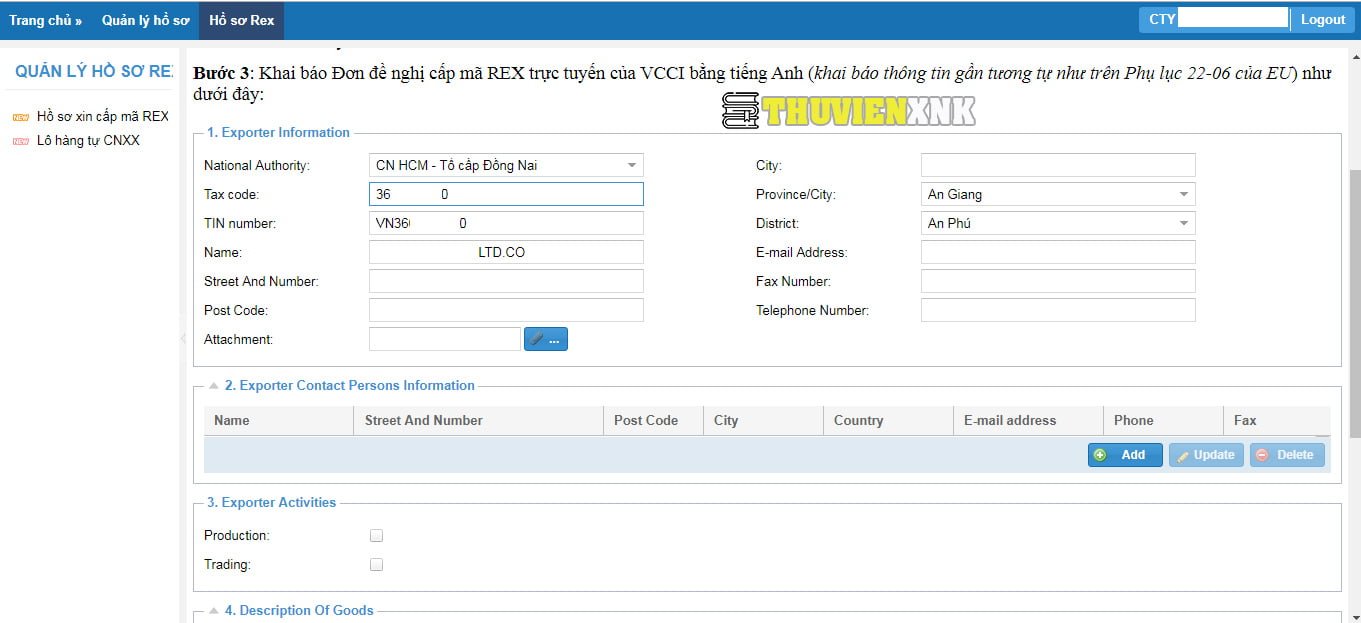The width and height of the screenshot is (1361, 623).
Task: Click the E-mail address column header
Action: coord(1028,420)
